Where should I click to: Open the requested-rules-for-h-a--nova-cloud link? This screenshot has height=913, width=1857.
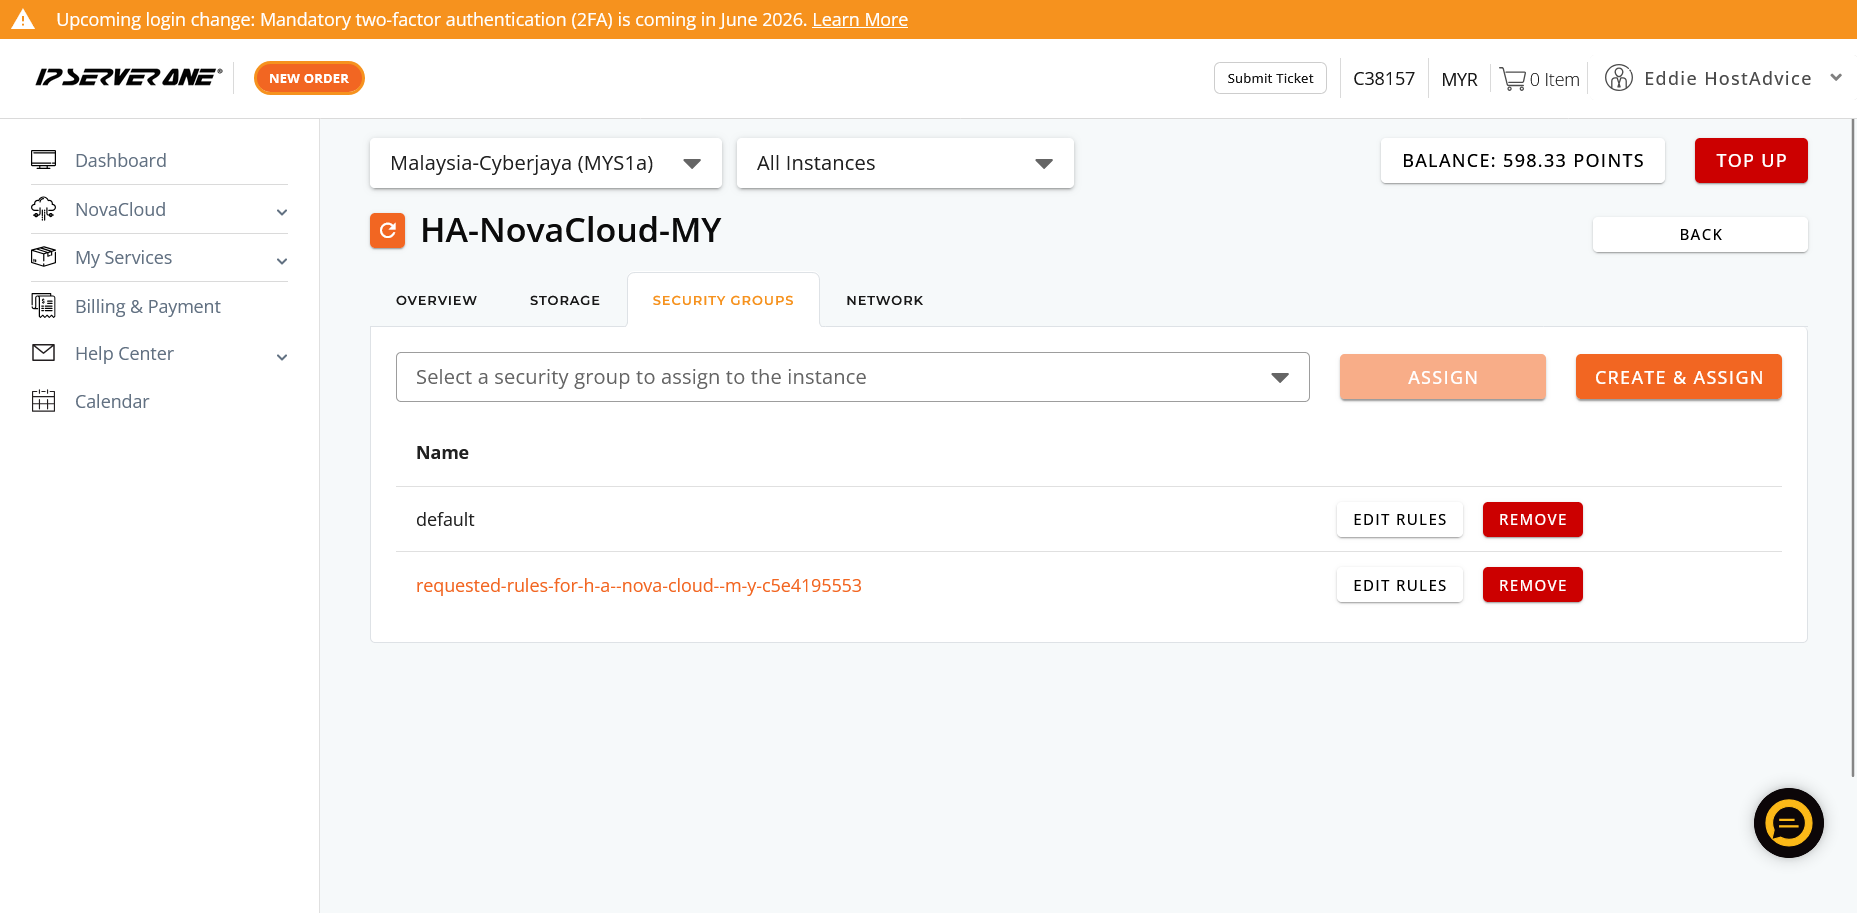(639, 585)
